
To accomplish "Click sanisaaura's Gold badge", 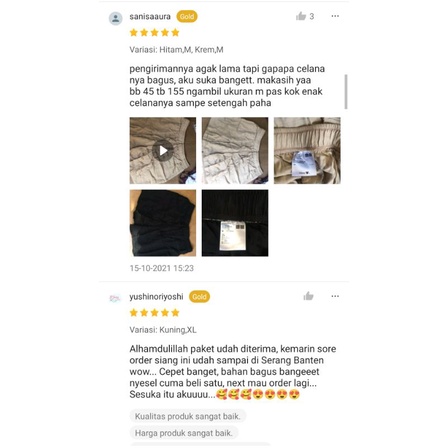I will pos(187,16).
